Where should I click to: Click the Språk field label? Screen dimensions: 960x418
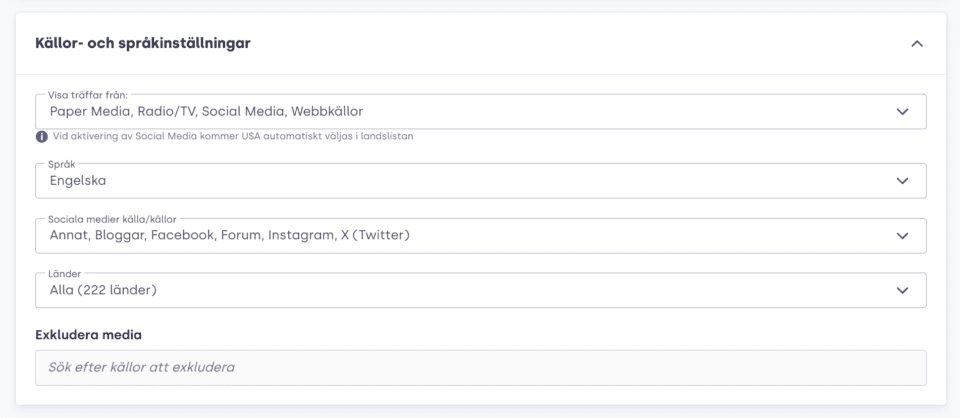coord(62,165)
